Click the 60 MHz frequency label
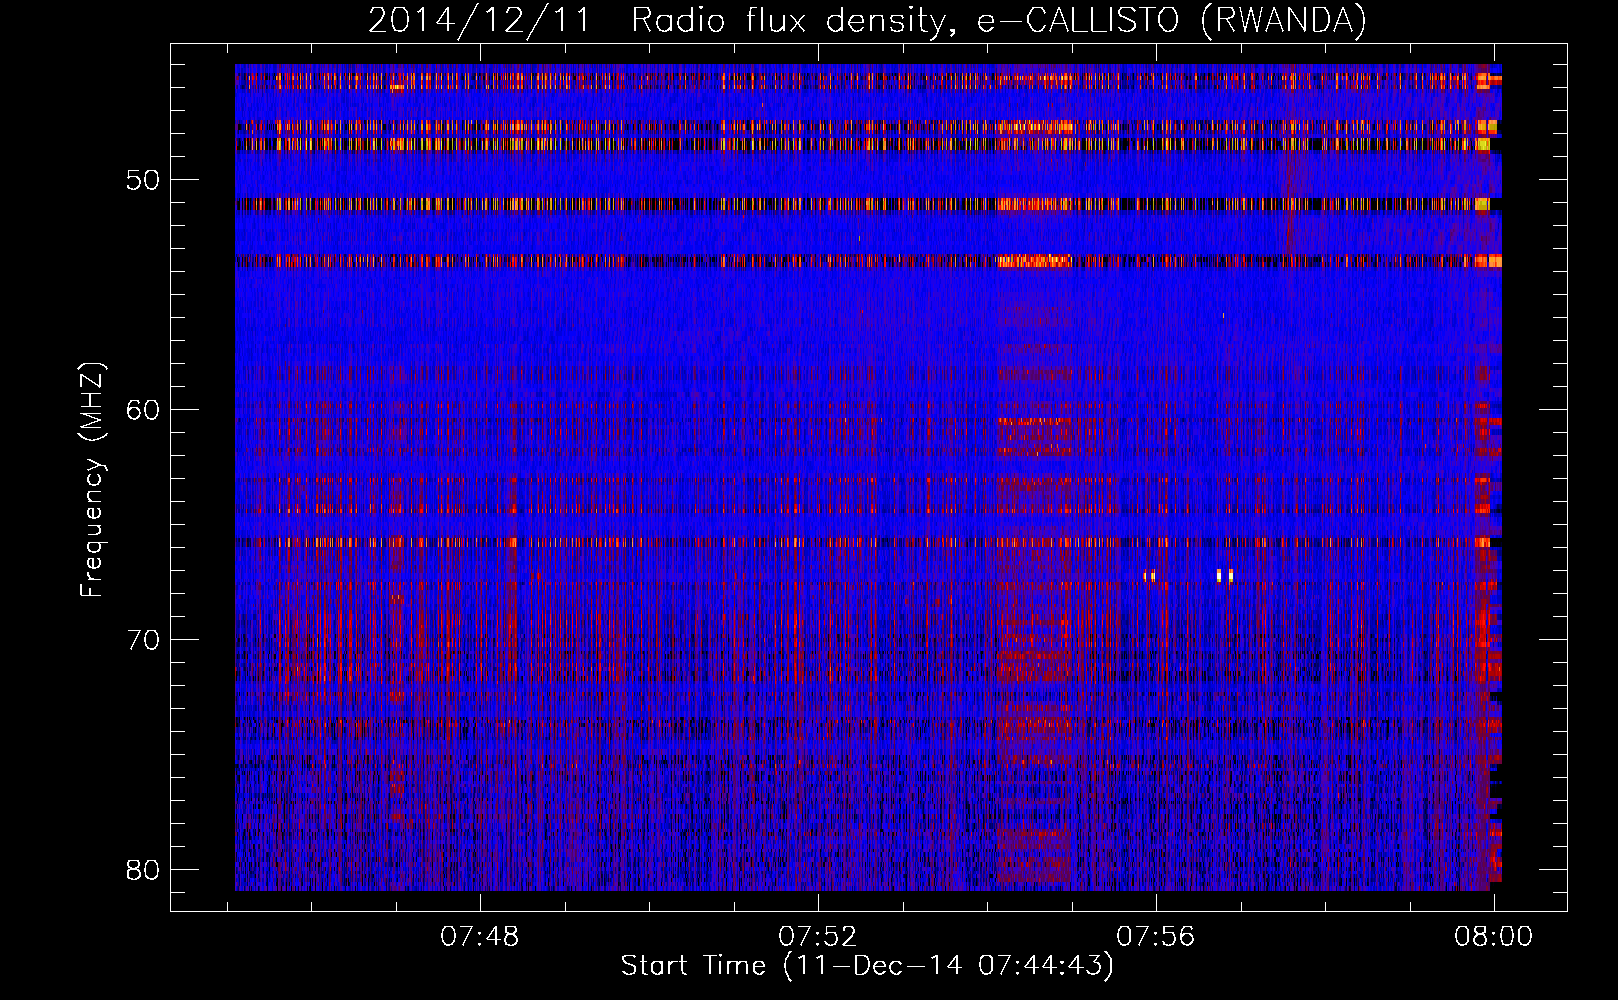 coord(143,410)
